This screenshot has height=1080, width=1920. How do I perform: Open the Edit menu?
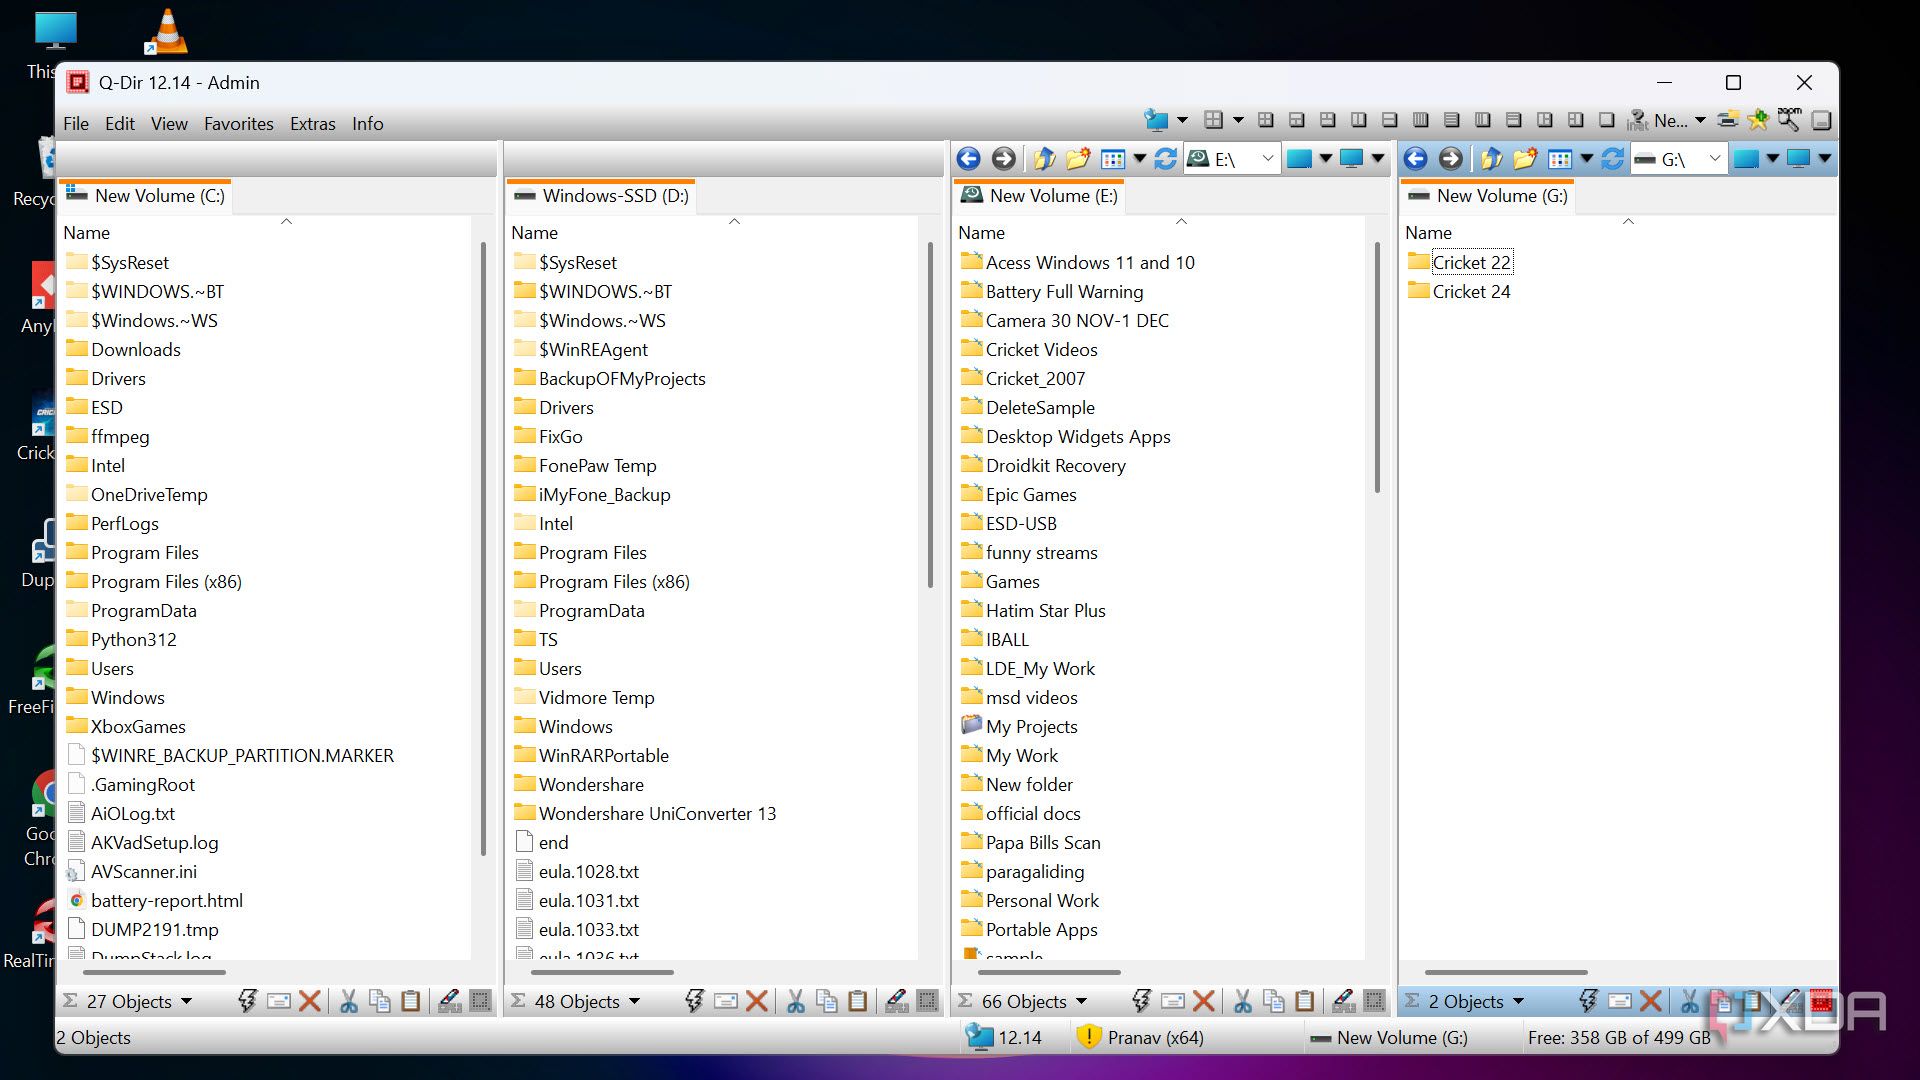click(x=120, y=123)
